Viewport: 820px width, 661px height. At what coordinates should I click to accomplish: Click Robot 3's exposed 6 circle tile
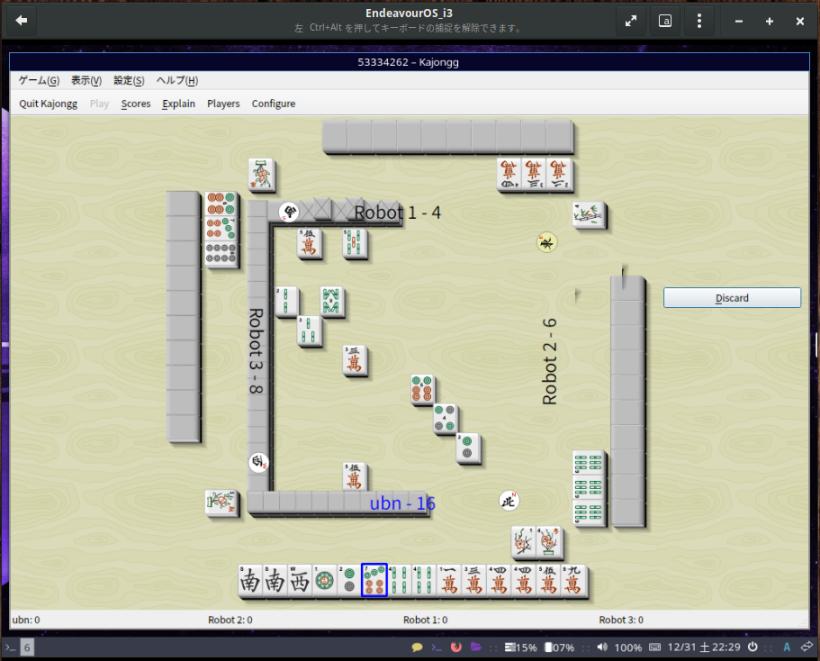[222, 204]
